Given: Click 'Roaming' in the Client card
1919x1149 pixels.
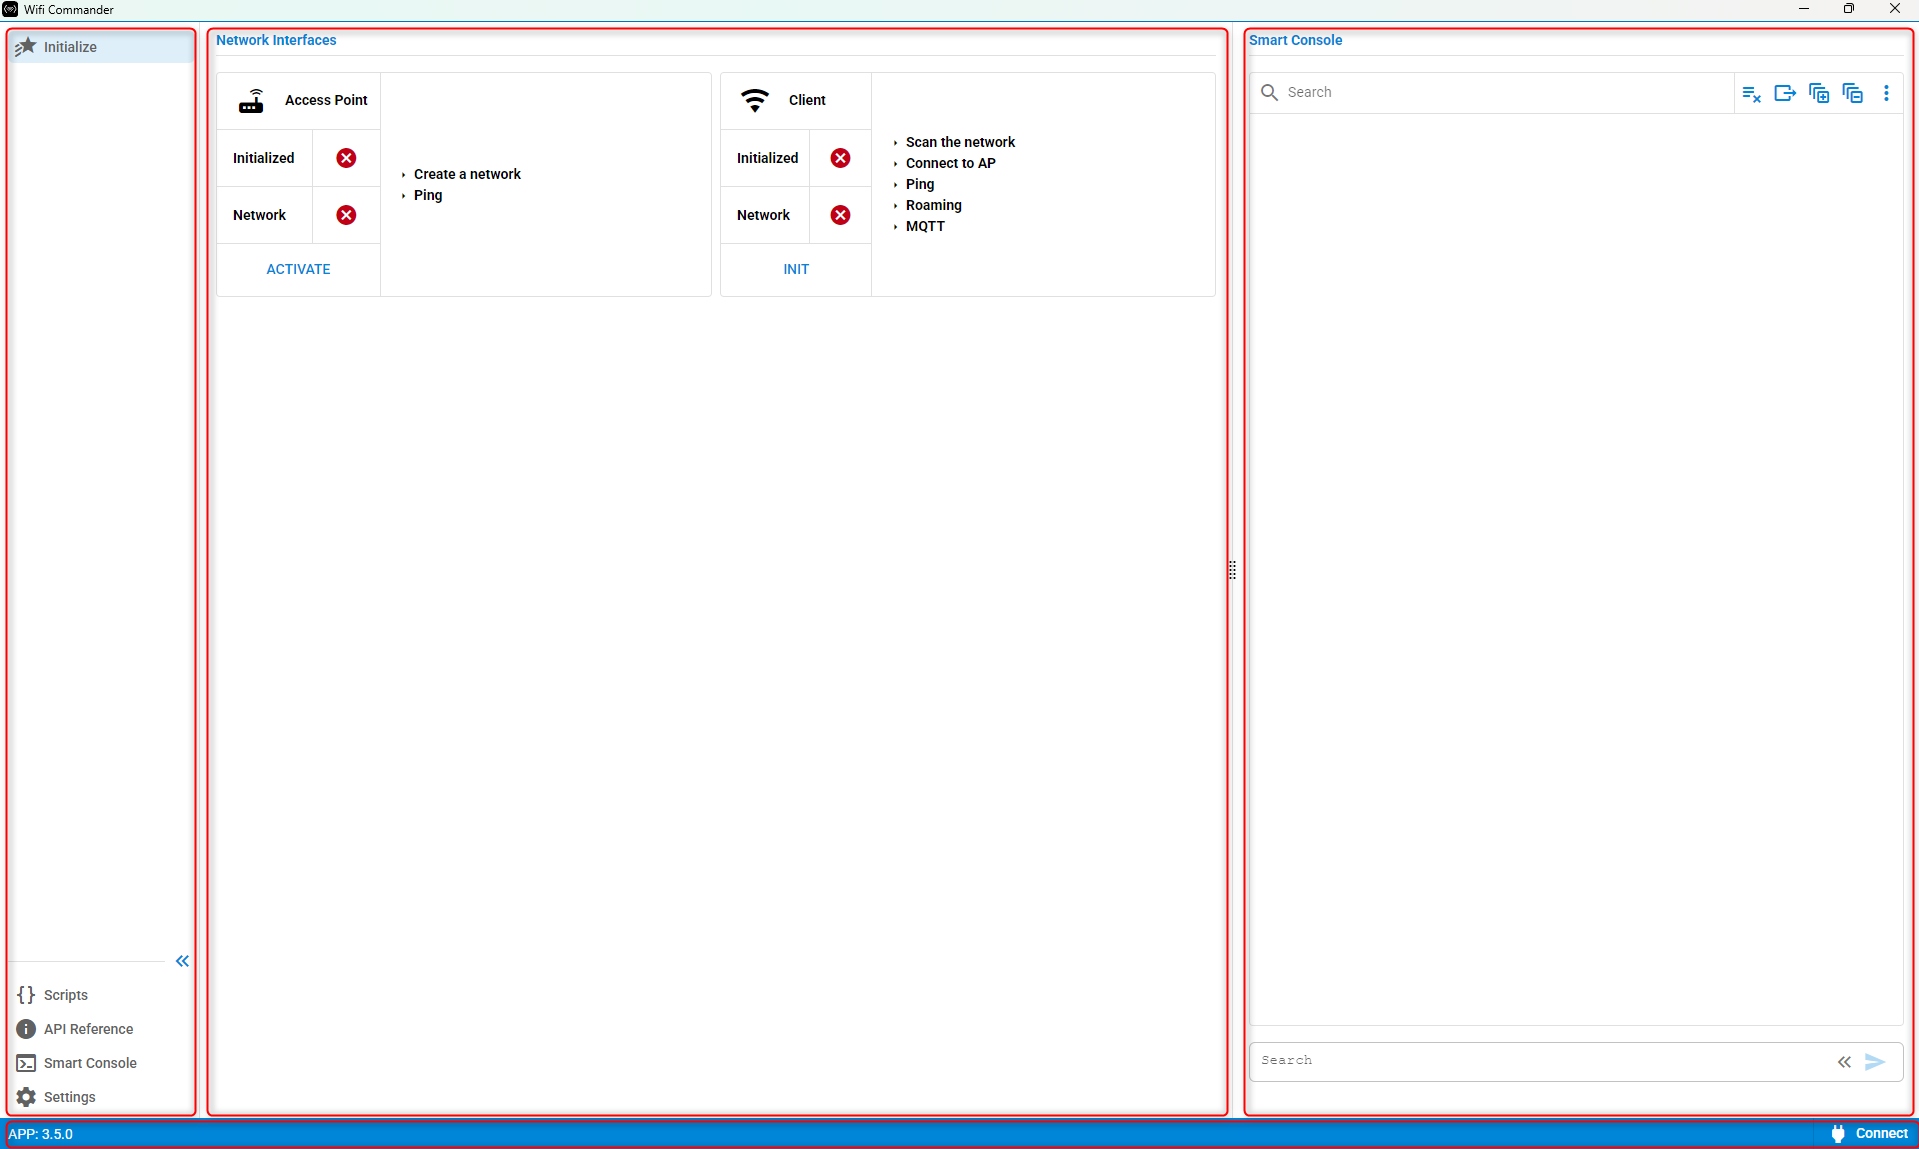Looking at the screenshot, I should 934,205.
